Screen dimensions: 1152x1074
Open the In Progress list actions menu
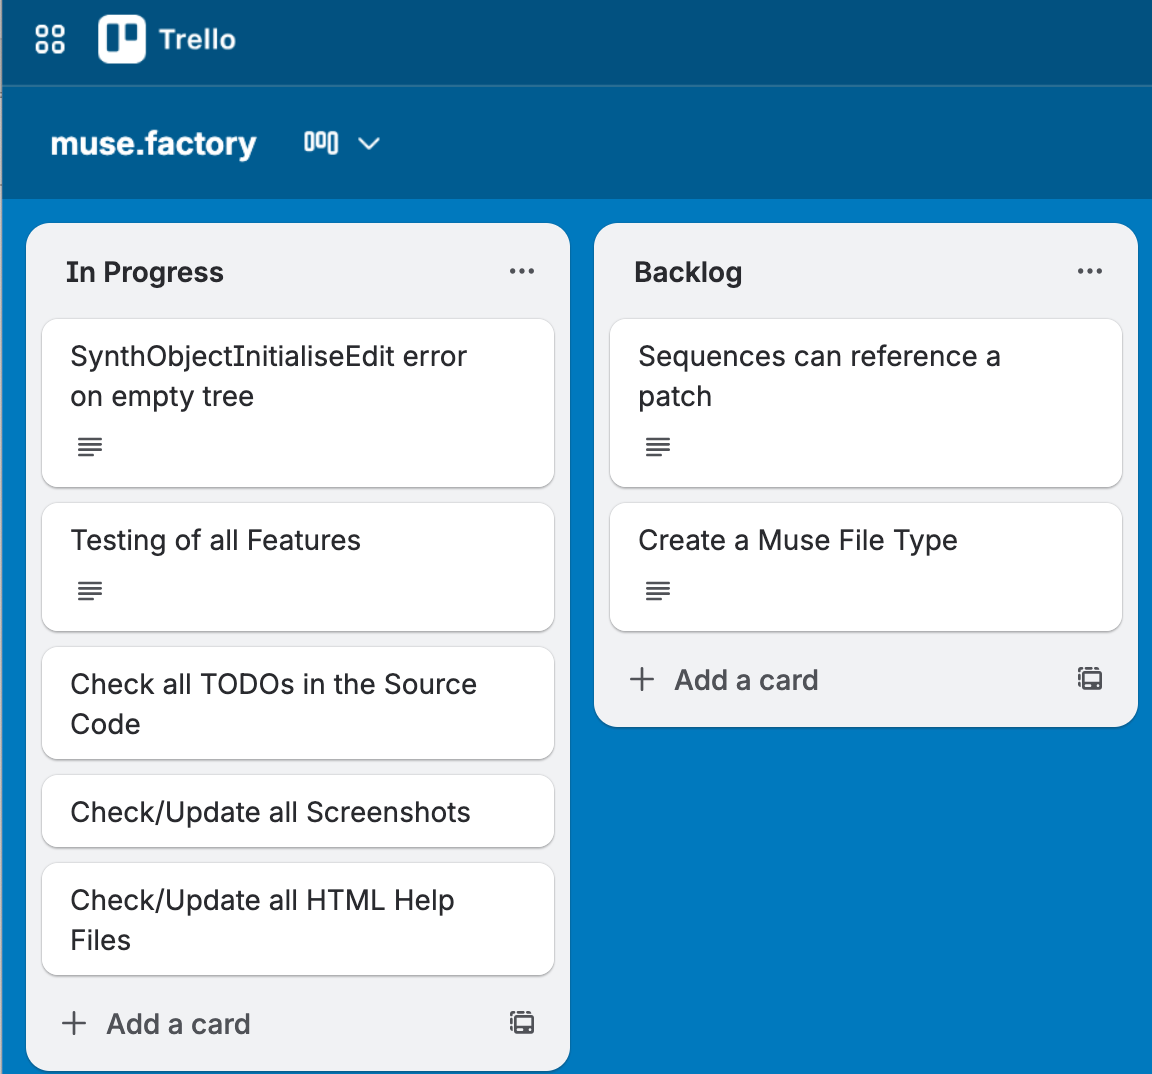click(x=522, y=272)
